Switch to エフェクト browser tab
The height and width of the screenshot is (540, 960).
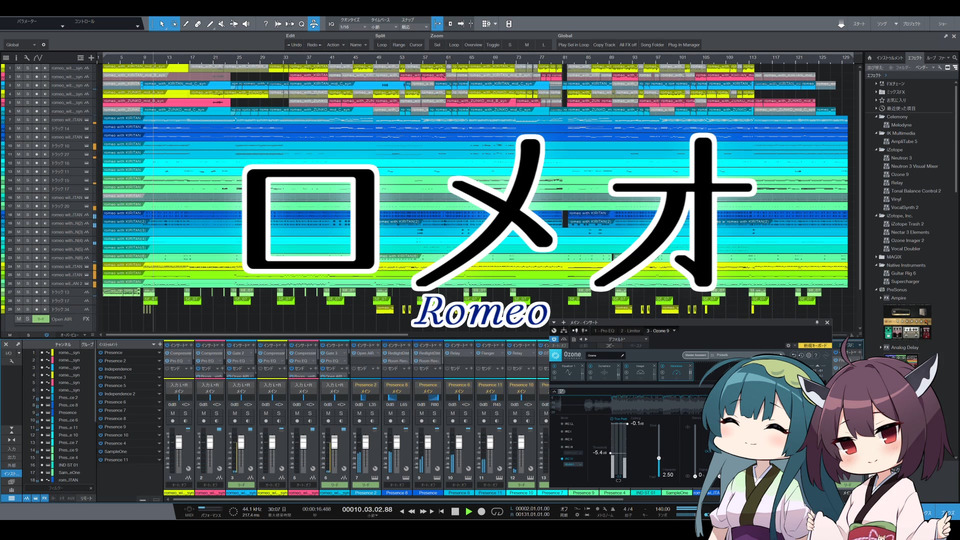[x=915, y=58]
